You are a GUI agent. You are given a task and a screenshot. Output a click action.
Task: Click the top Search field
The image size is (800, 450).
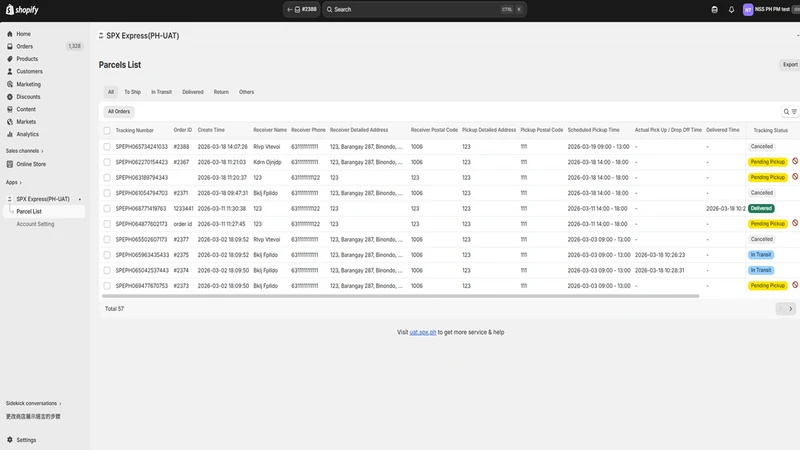[424, 9]
